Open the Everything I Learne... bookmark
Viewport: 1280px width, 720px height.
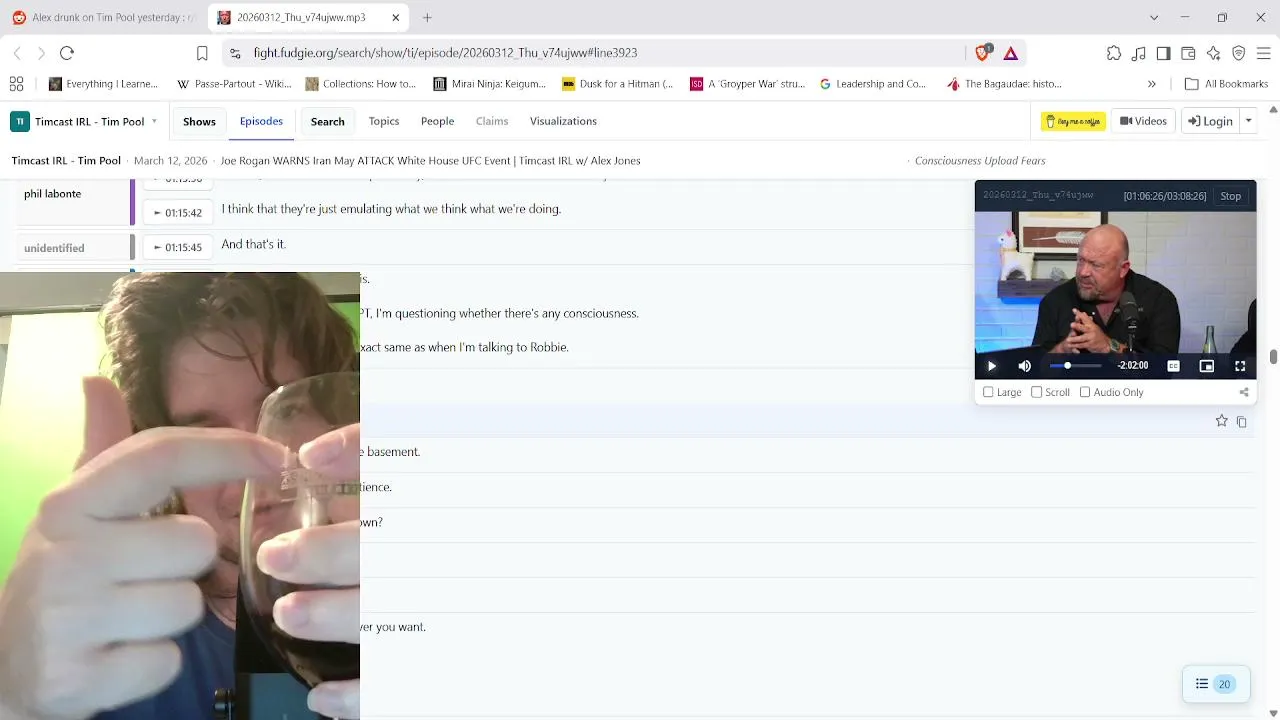click(104, 84)
